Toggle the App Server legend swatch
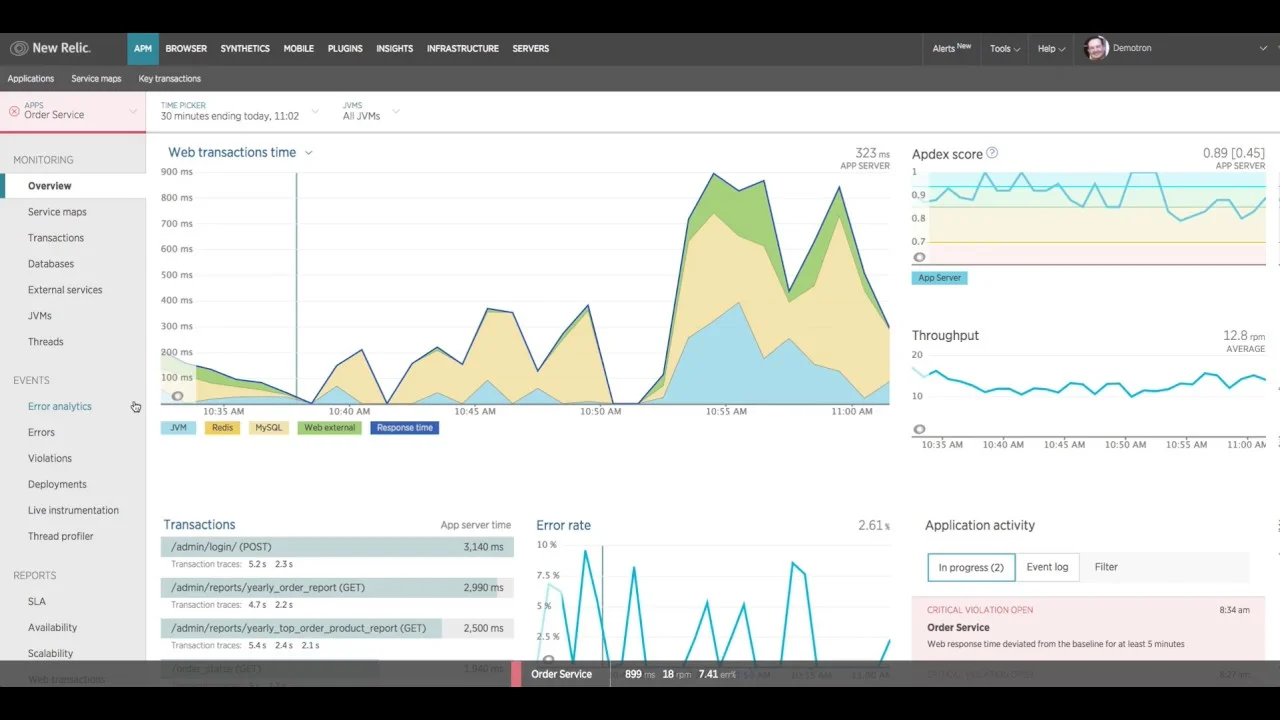The image size is (1280, 720). [x=939, y=277]
